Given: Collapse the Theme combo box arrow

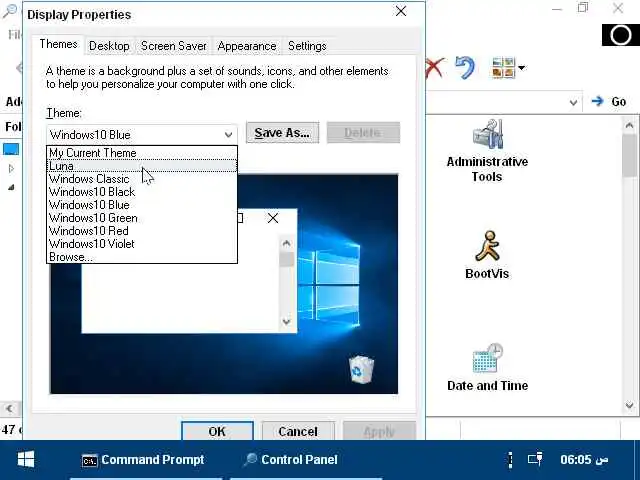Looking at the screenshot, I should [228, 135].
